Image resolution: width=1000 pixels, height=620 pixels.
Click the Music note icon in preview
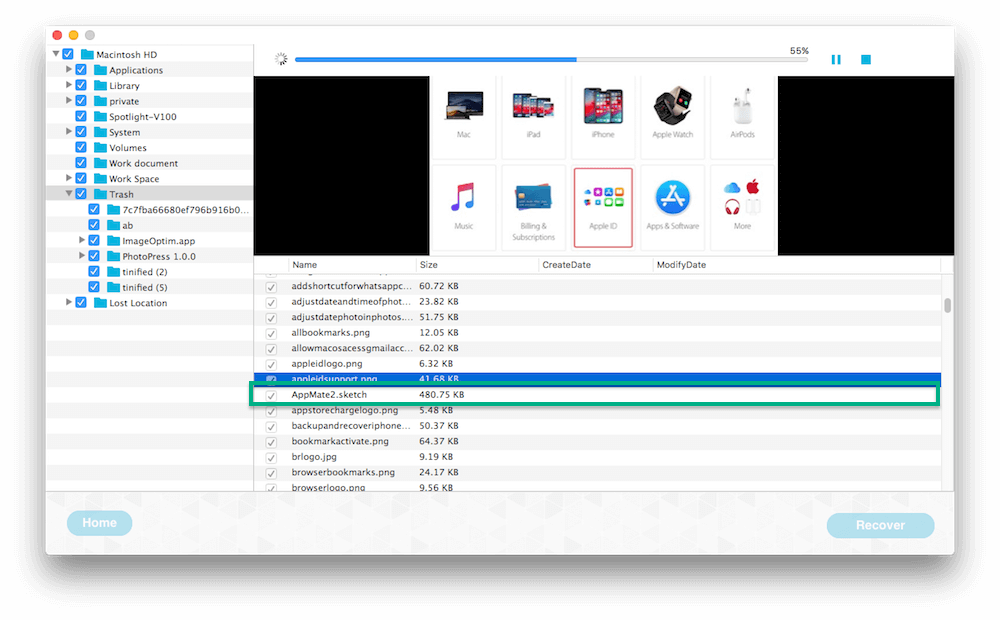[463, 196]
